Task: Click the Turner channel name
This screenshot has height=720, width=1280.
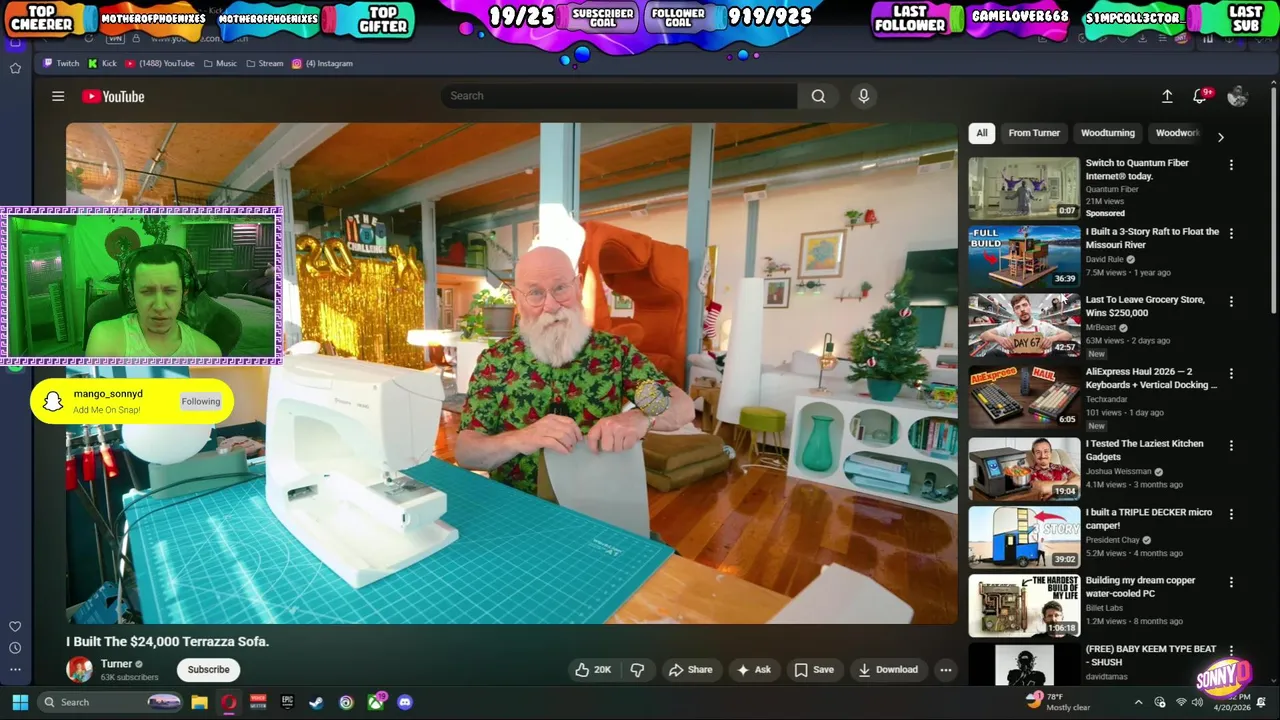Action: click(116, 663)
